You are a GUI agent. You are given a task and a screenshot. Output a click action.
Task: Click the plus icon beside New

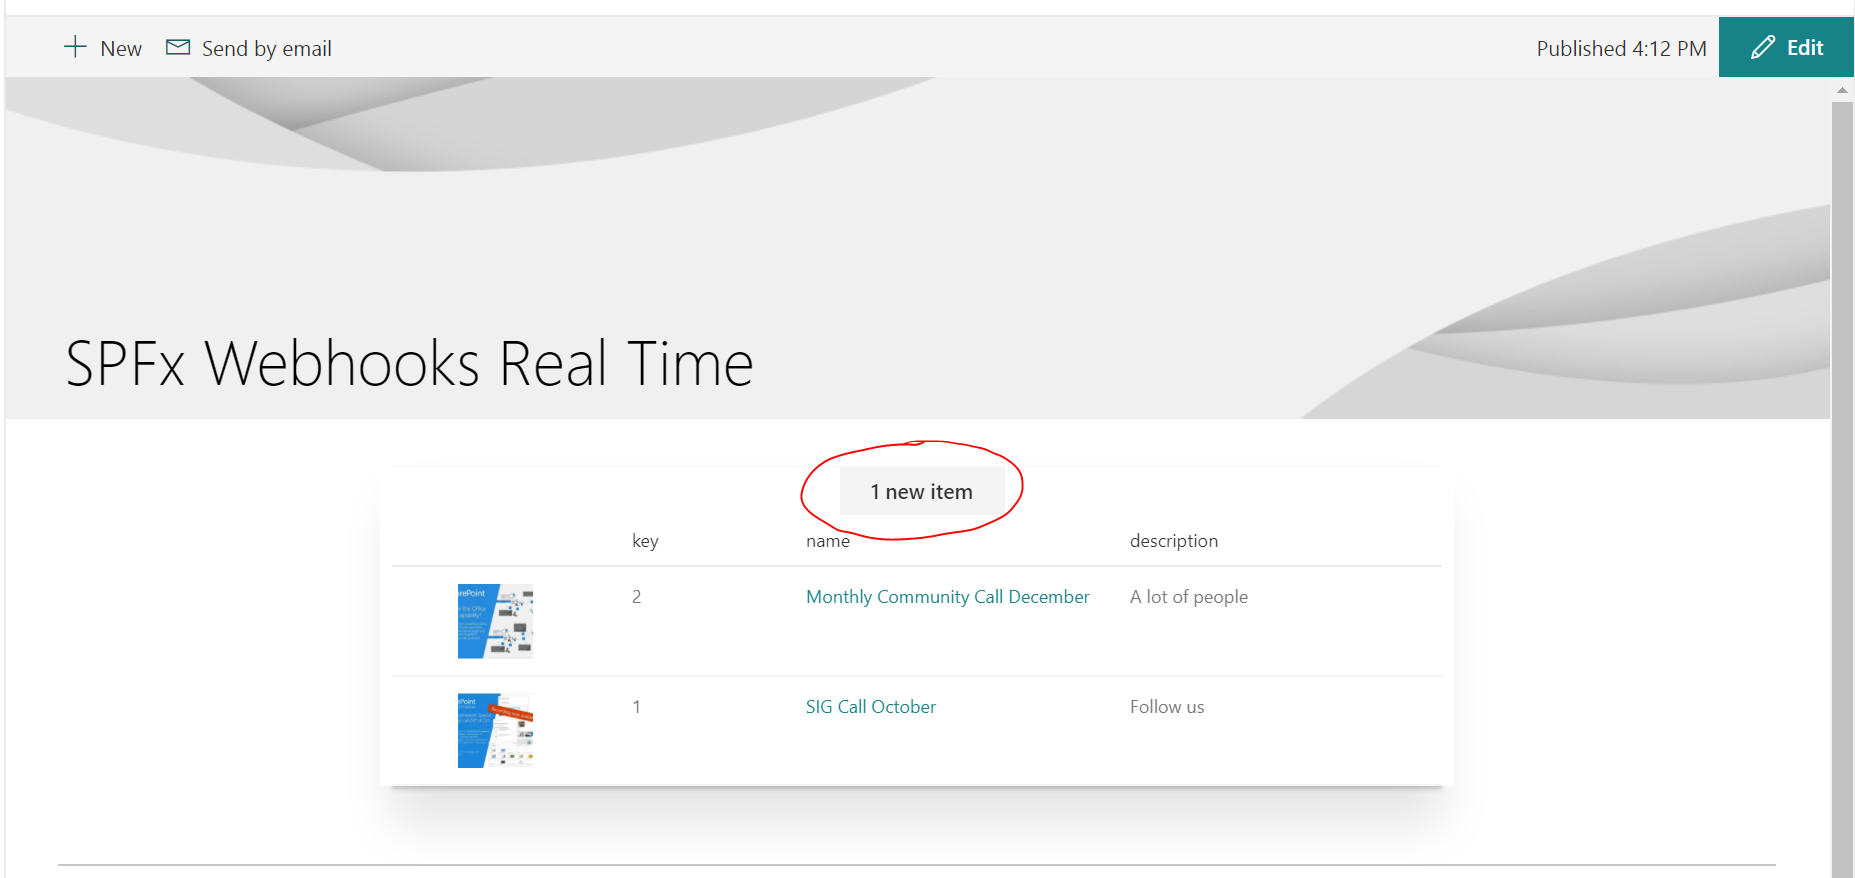pos(75,47)
